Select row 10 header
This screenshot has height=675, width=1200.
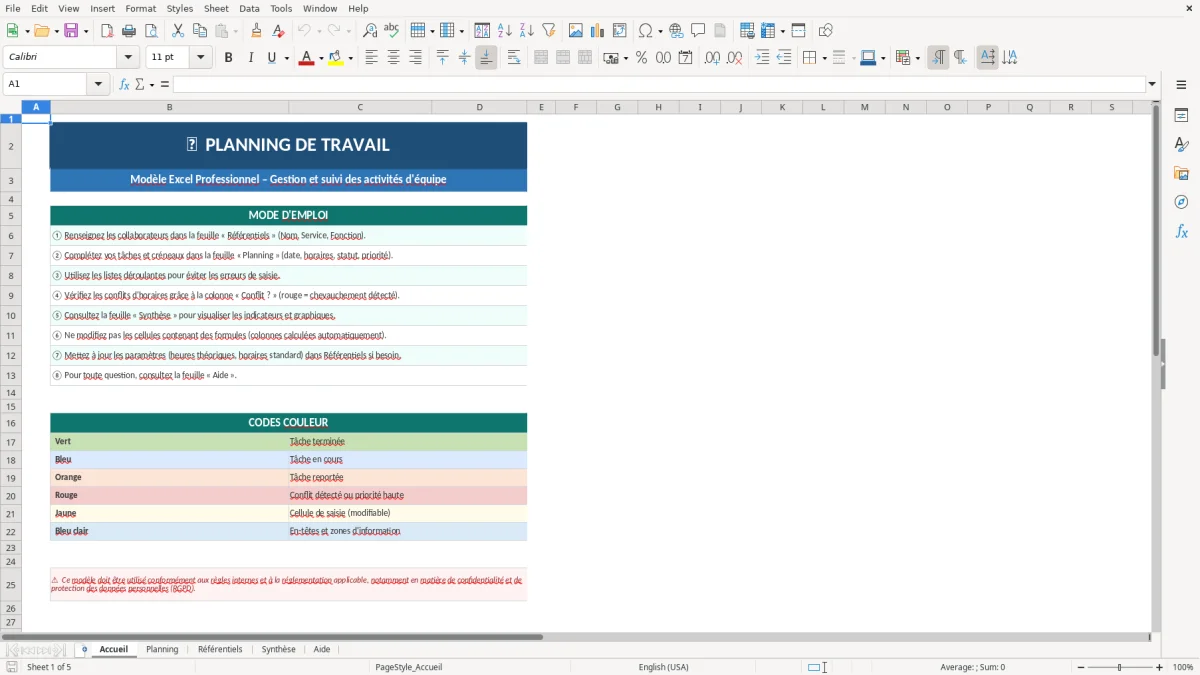coord(11,315)
